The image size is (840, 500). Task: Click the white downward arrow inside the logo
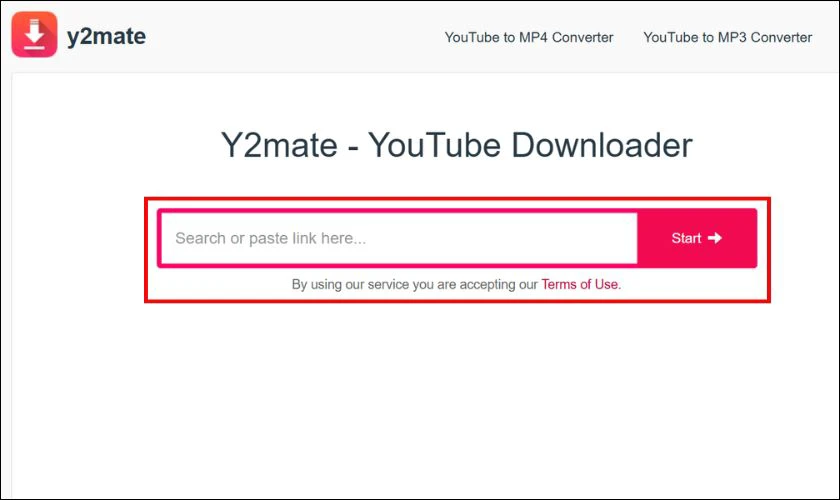pos(34,33)
